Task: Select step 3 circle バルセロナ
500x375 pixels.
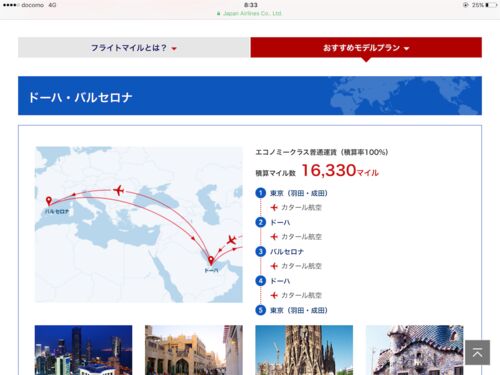Action: (261, 252)
